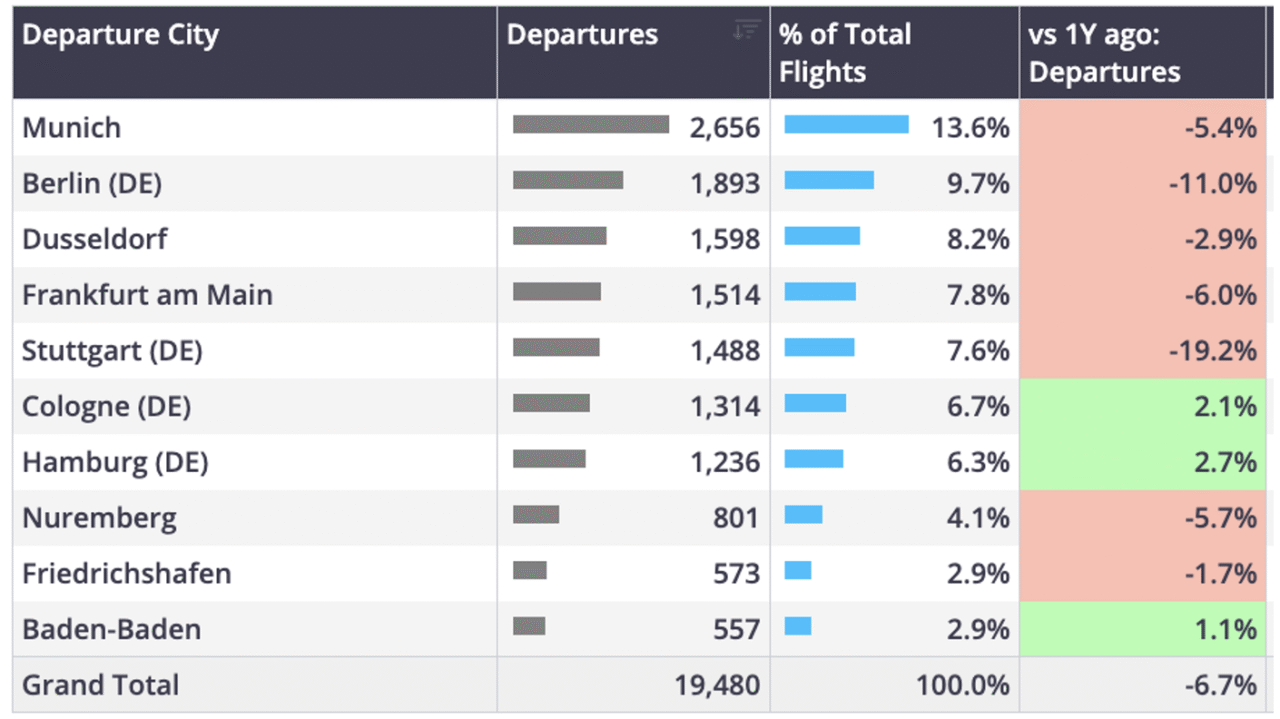Select the Munich row label
Screen dimensions: 1280x719
coord(72,128)
